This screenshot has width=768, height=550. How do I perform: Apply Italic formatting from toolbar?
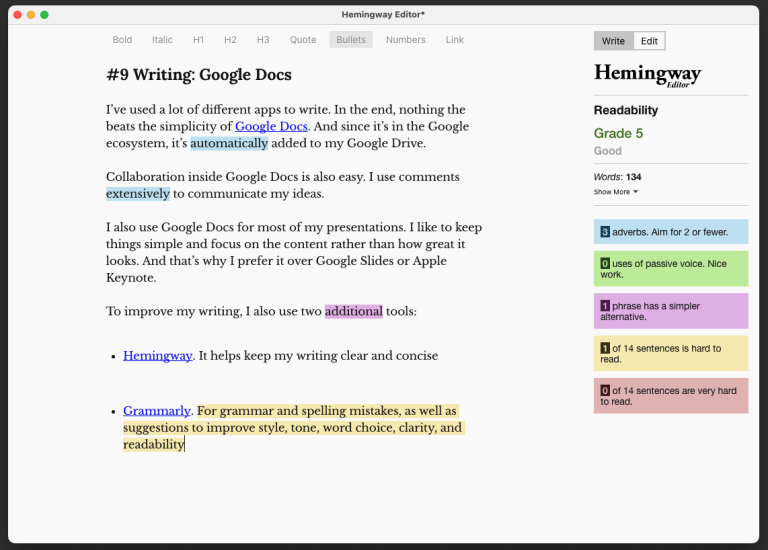click(x=162, y=40)
